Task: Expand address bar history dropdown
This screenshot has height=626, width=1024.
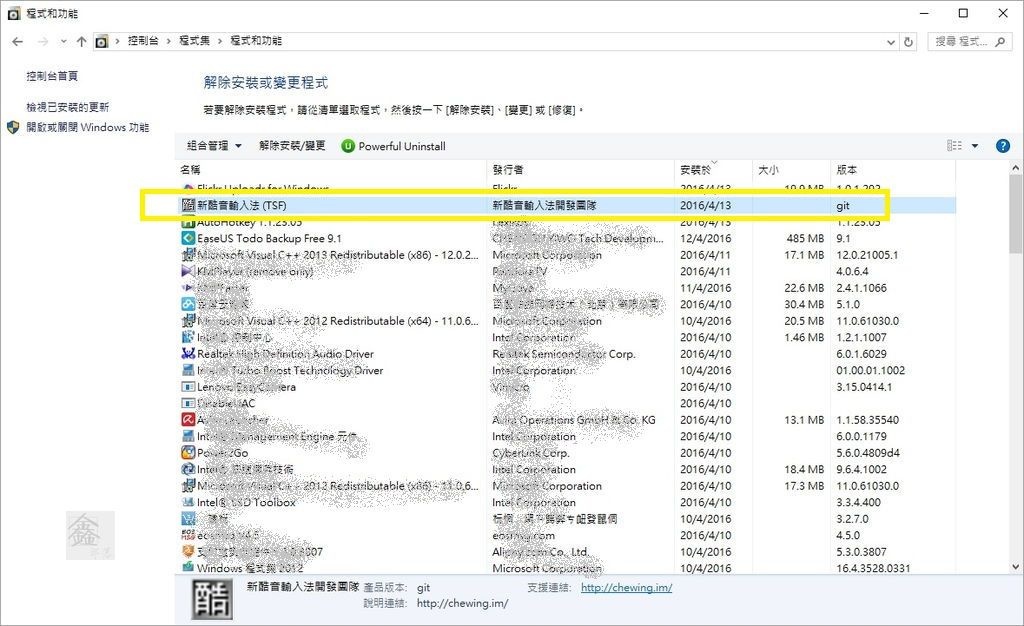Action: pos(890,42)
